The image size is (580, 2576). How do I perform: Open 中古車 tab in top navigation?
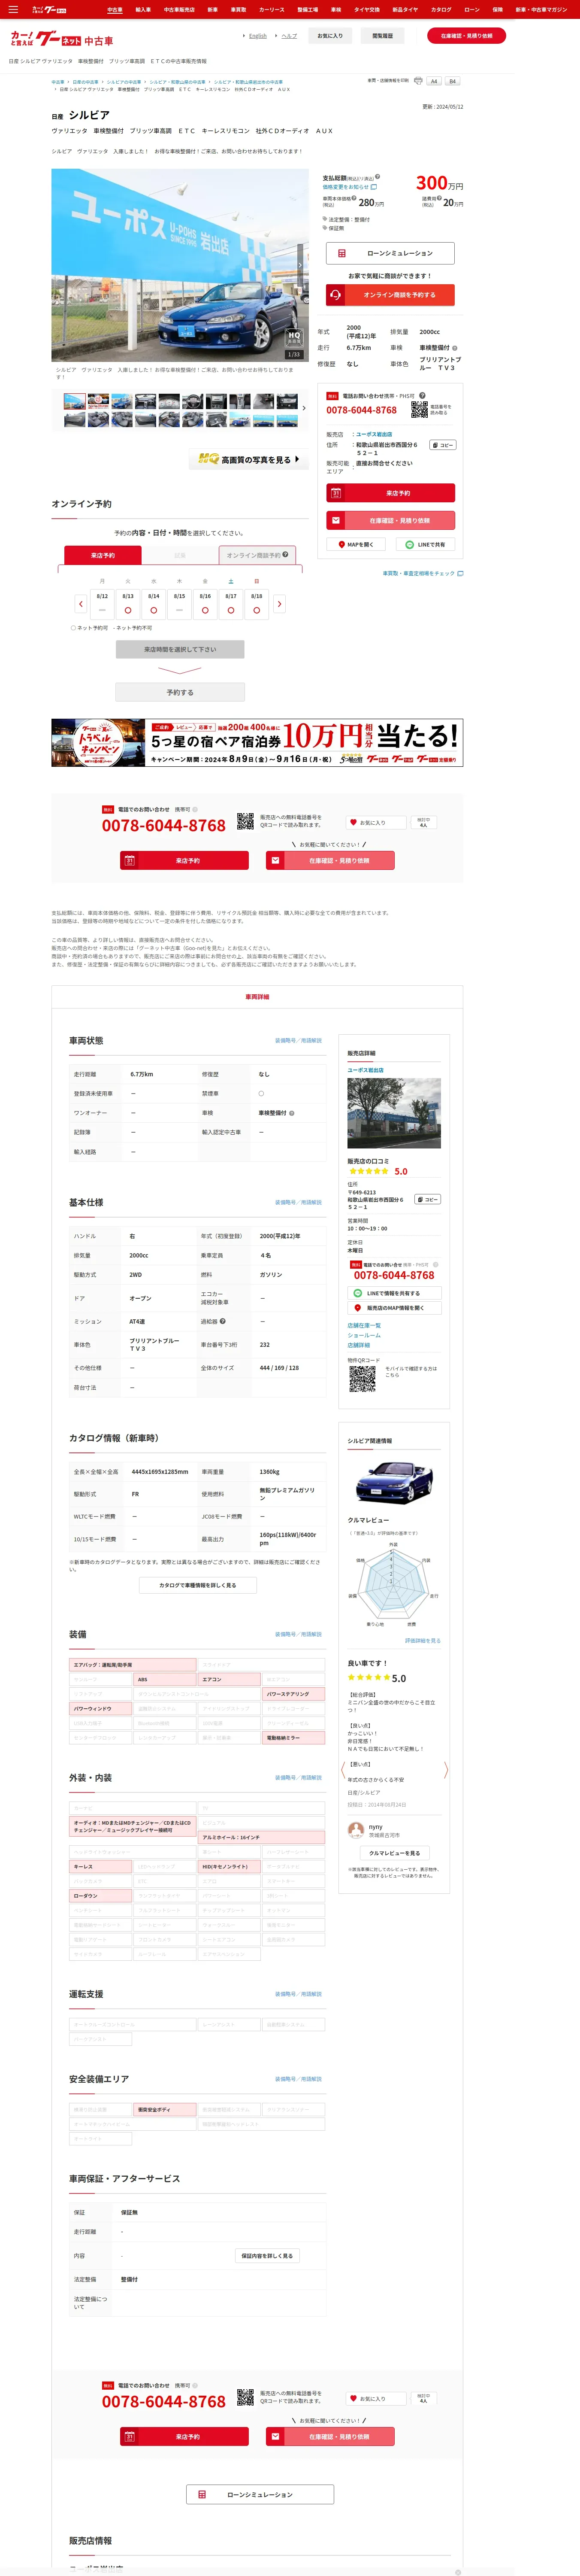point(115,9)
